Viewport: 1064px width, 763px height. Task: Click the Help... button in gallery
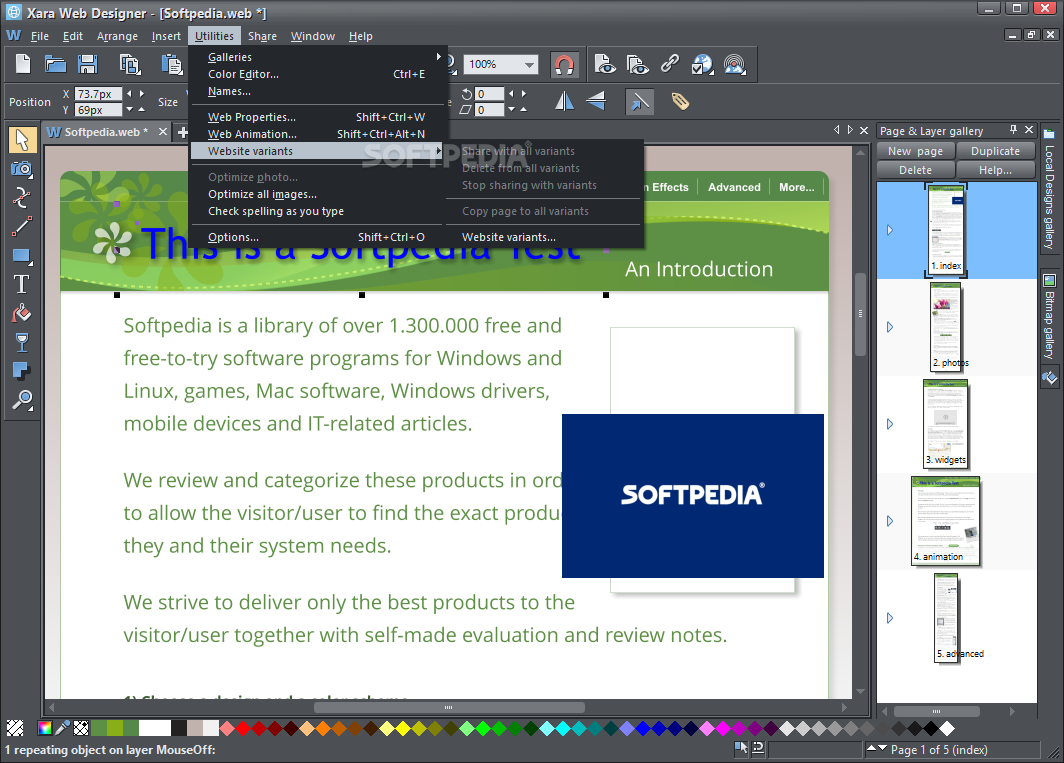(x=995, y=170)
